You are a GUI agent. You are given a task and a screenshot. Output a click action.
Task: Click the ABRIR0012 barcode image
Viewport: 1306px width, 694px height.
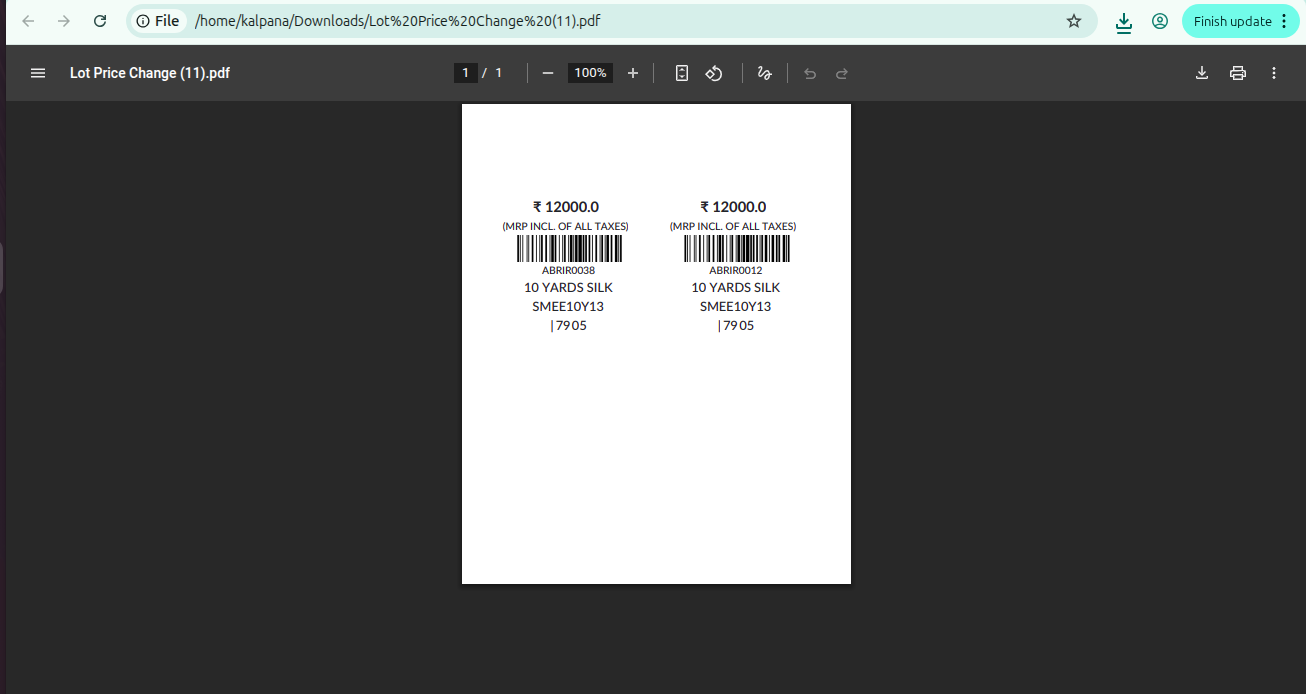pyautogui.click(x=737, y=249)
